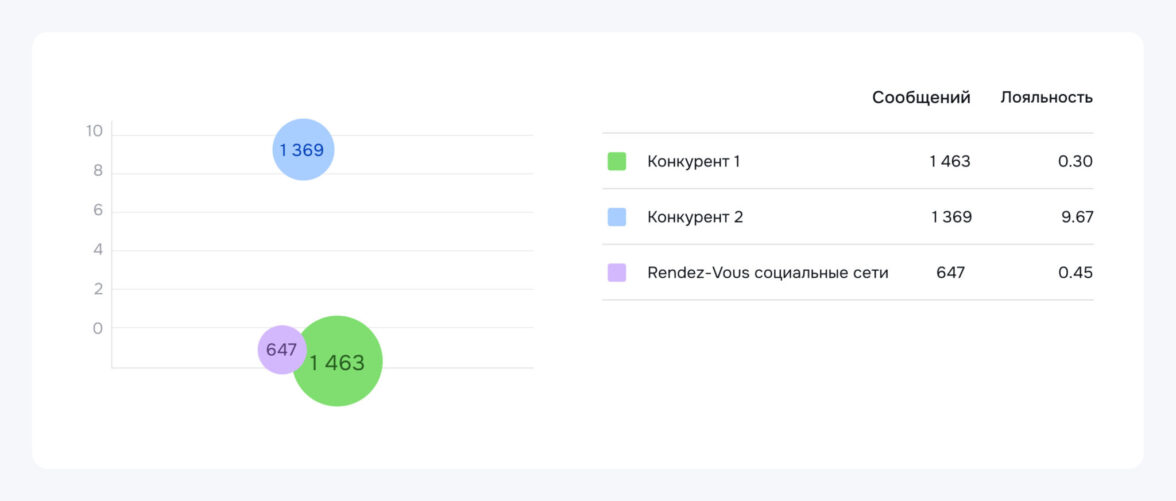Open Rendez-Vous социальные сети row
Image resolution: width=1176 pixels, height=501 pixels.
767,272
